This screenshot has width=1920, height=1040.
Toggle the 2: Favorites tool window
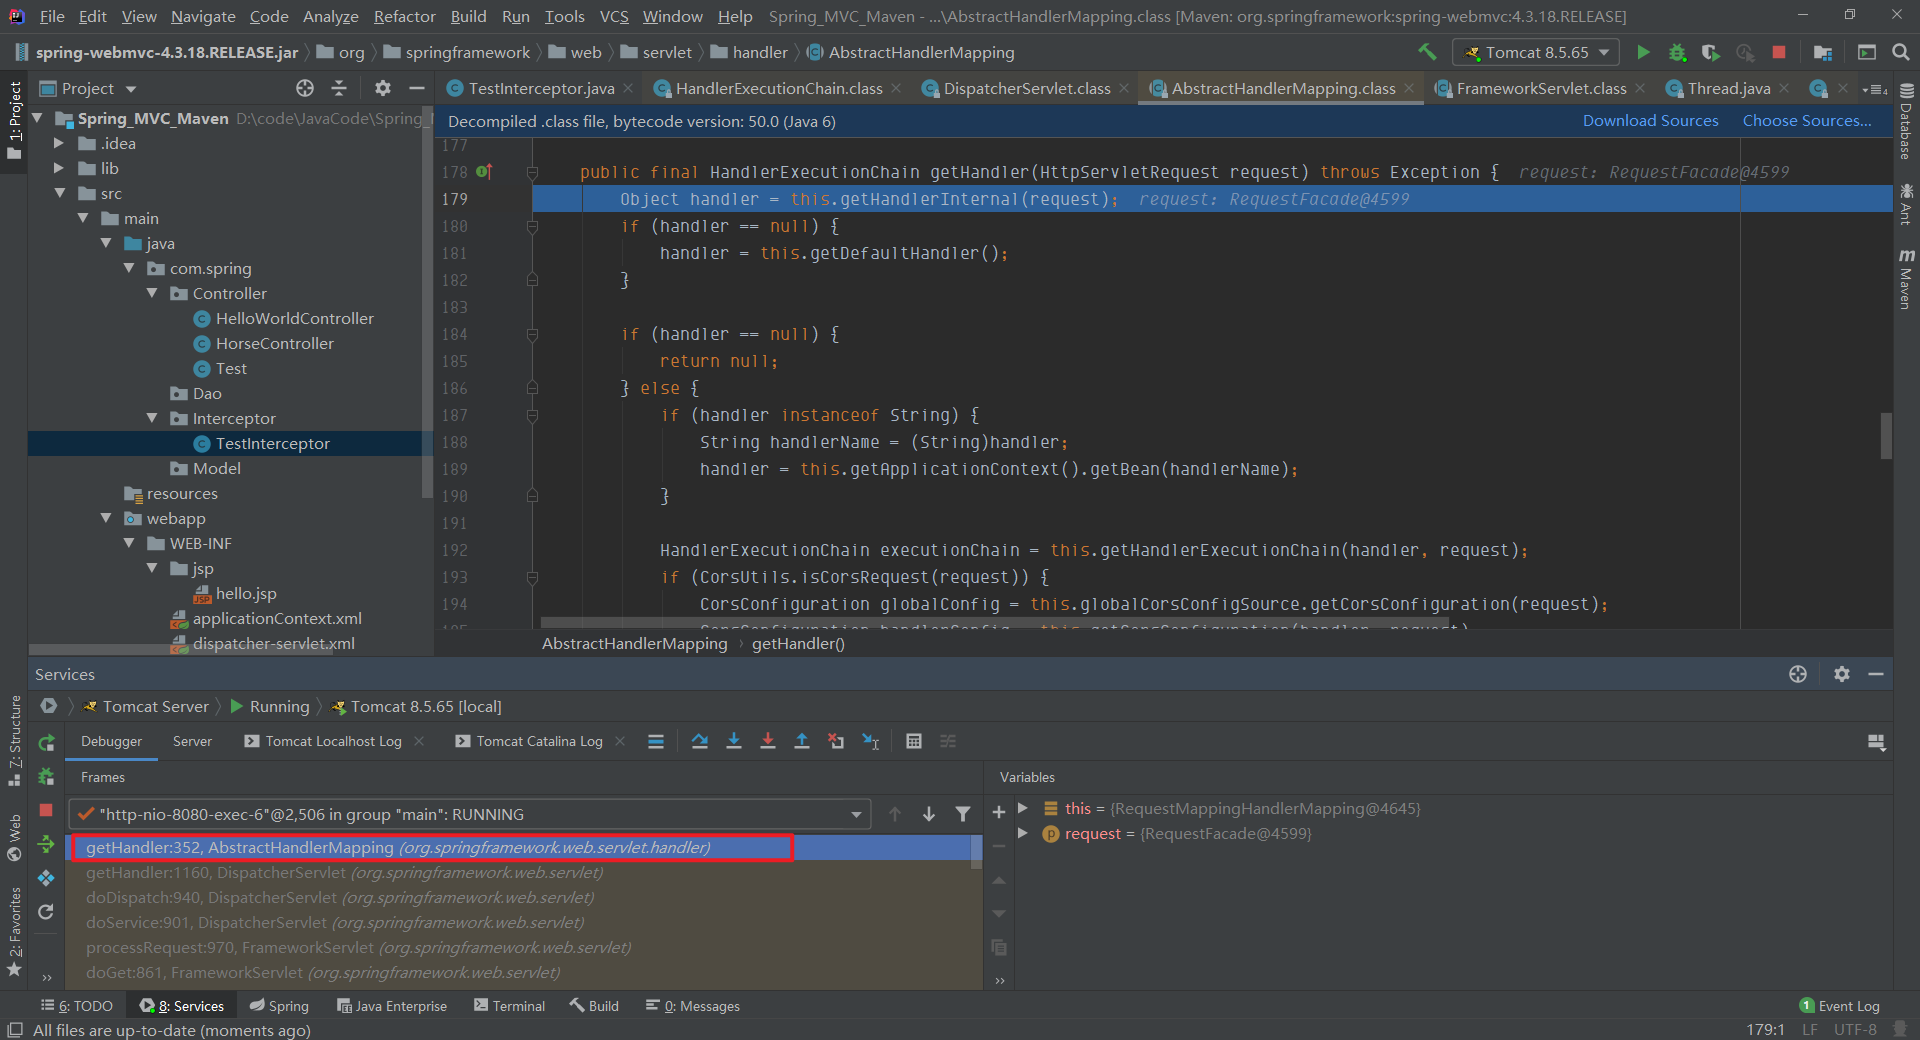coord(14,932)
